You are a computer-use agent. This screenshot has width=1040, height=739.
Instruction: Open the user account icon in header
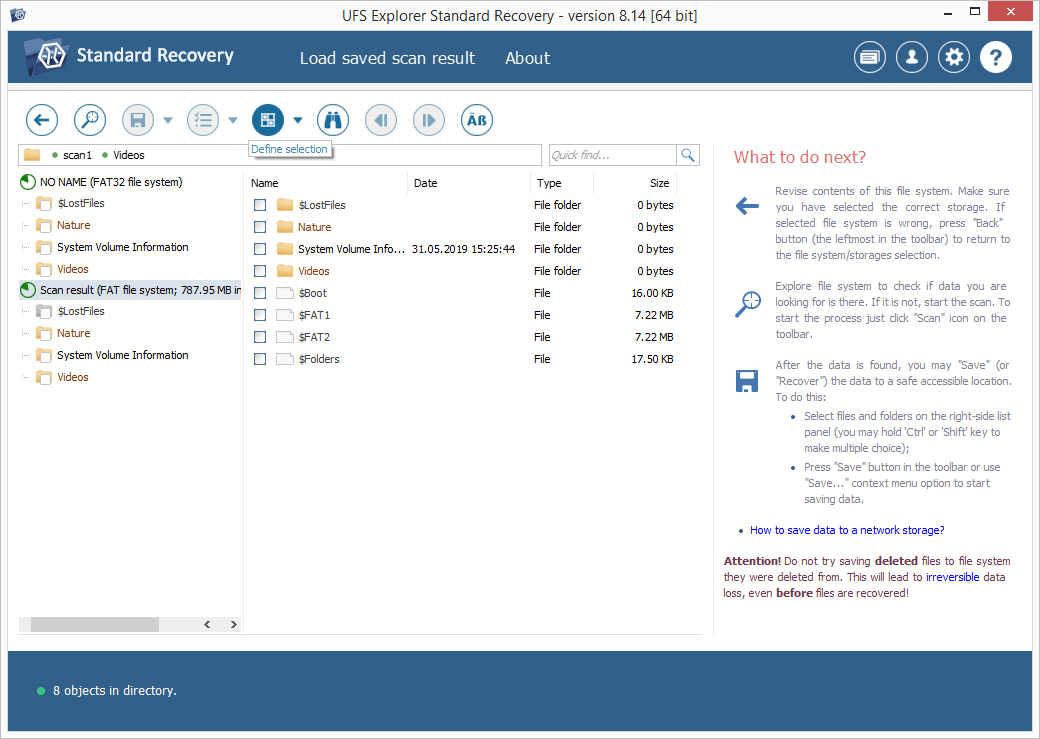click(912, 57)
